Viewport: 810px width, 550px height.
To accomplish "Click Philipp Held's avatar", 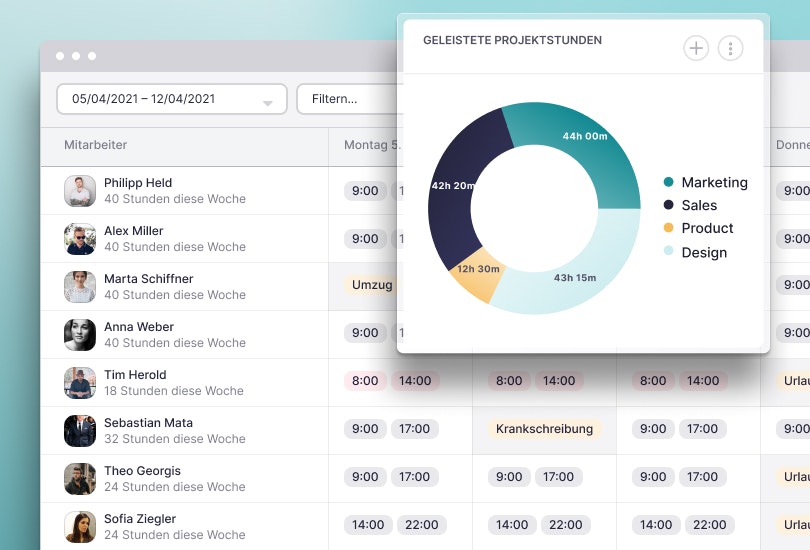I will click(80, 191).
